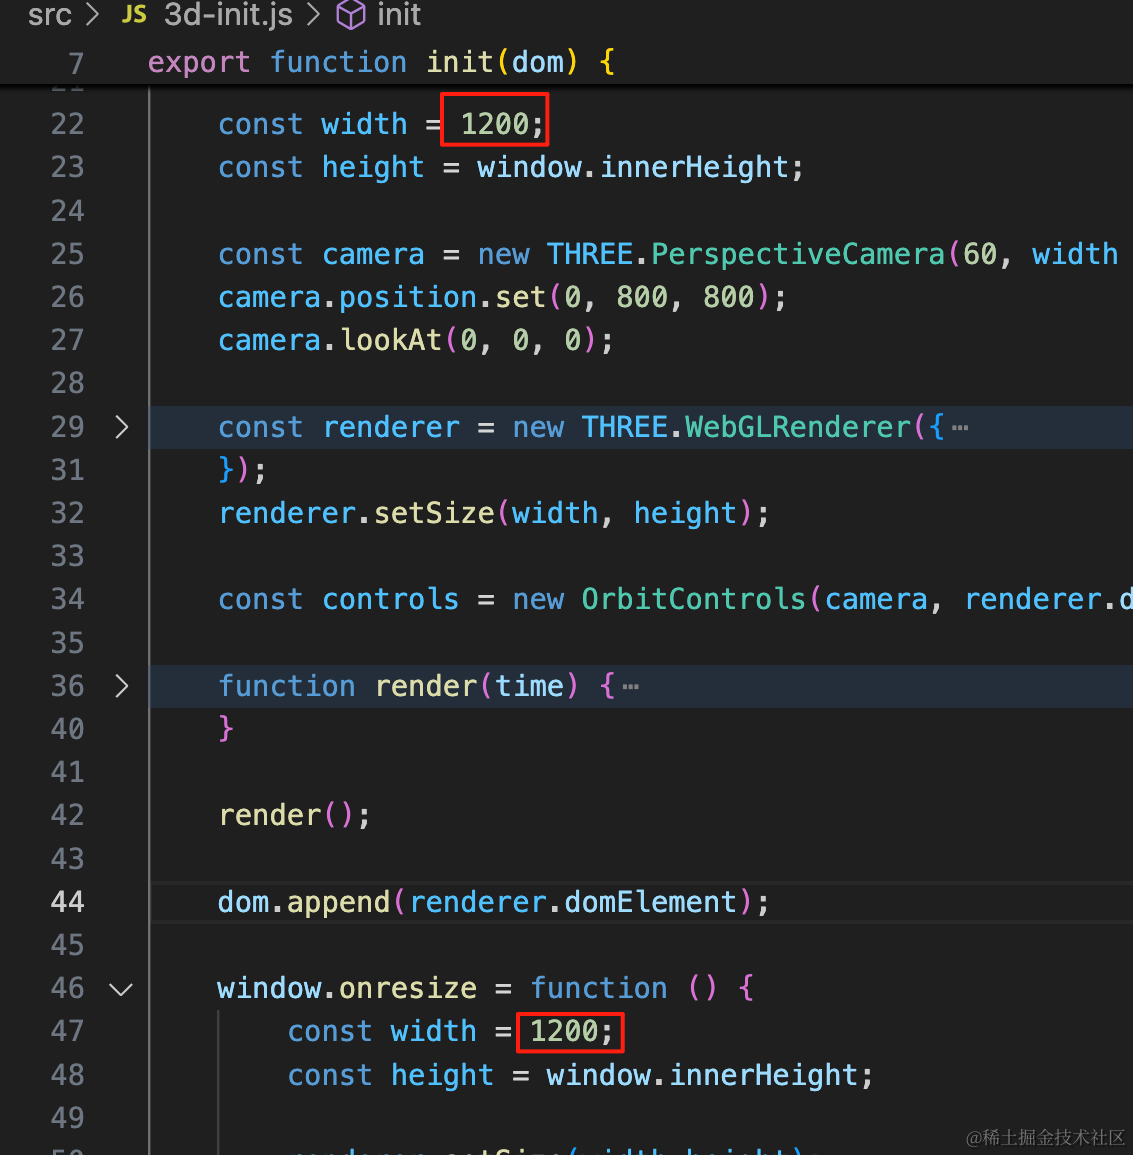Click the cube symbol icon beside init
The width and height of the screenshot is (1134, 1156).
[351, 15]
